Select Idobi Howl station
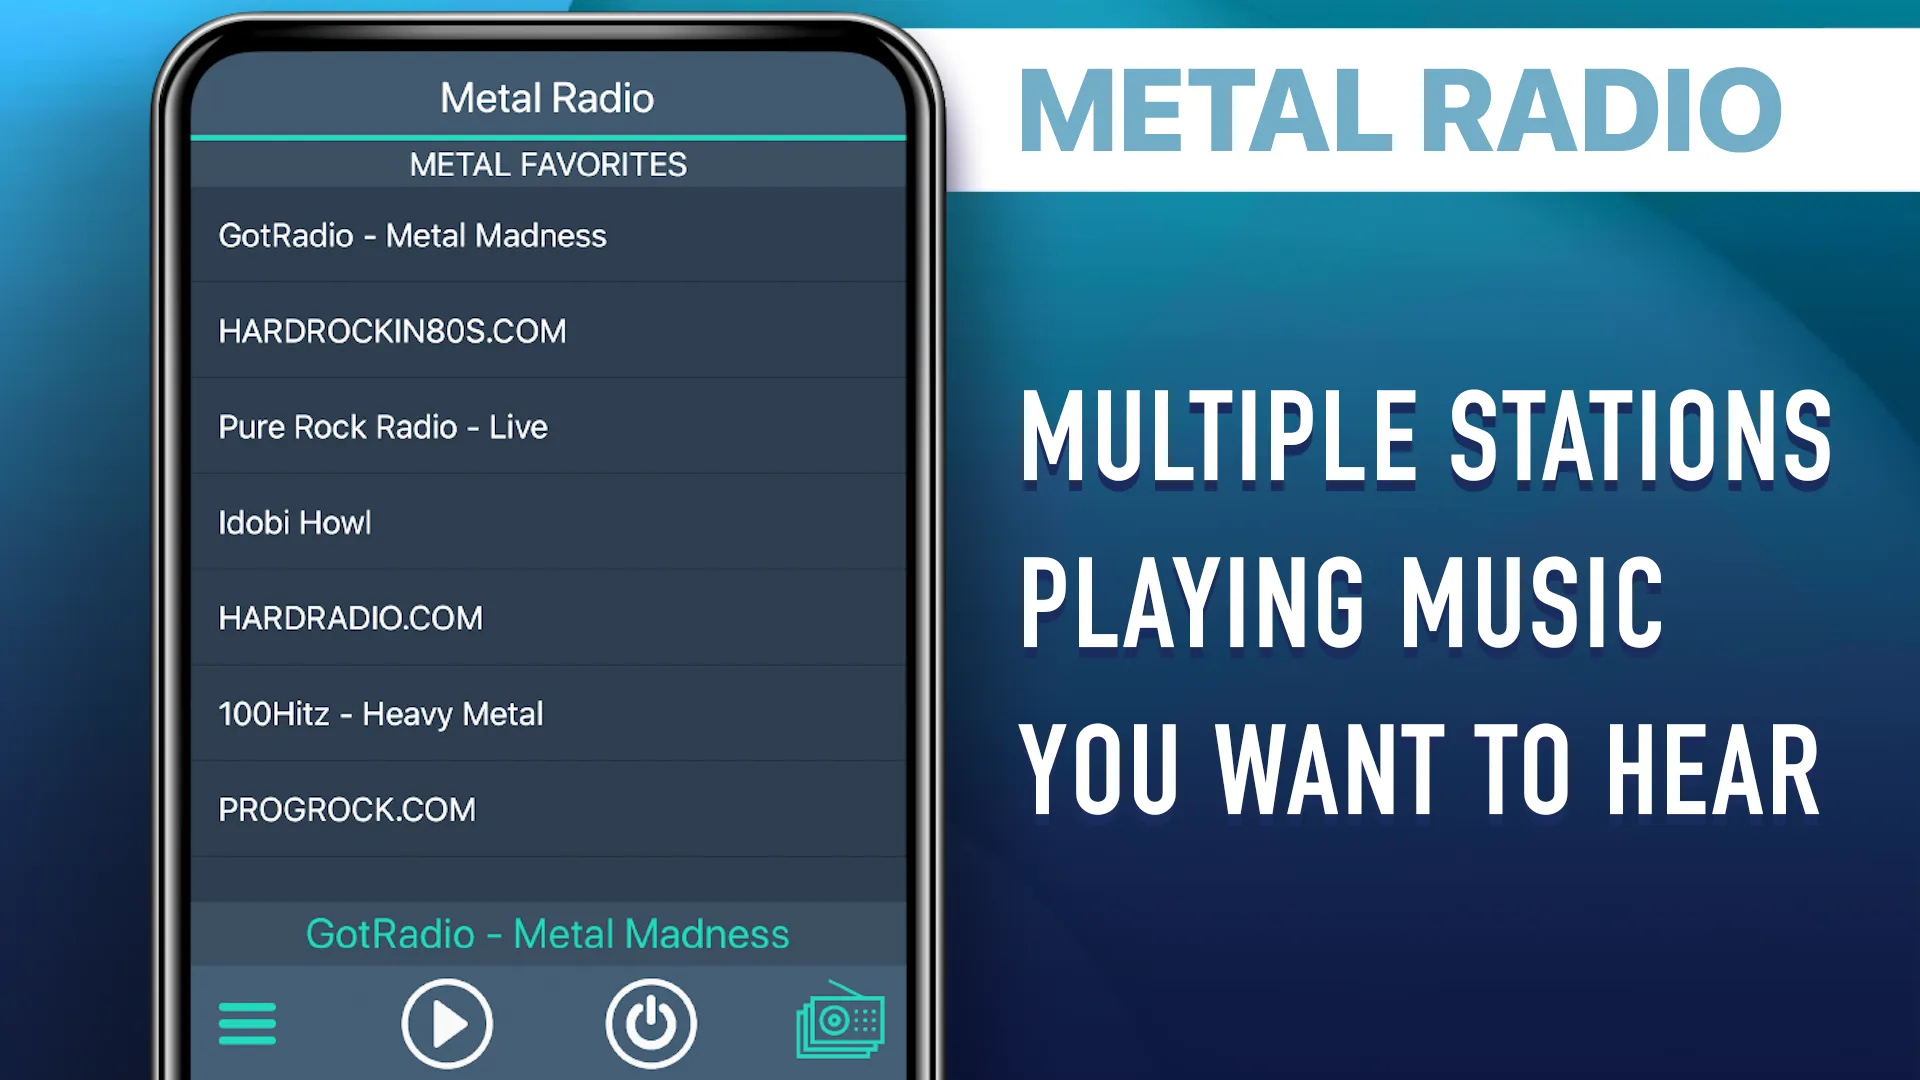Viewport: 1920px width, 1080px height. pos(546,522)
